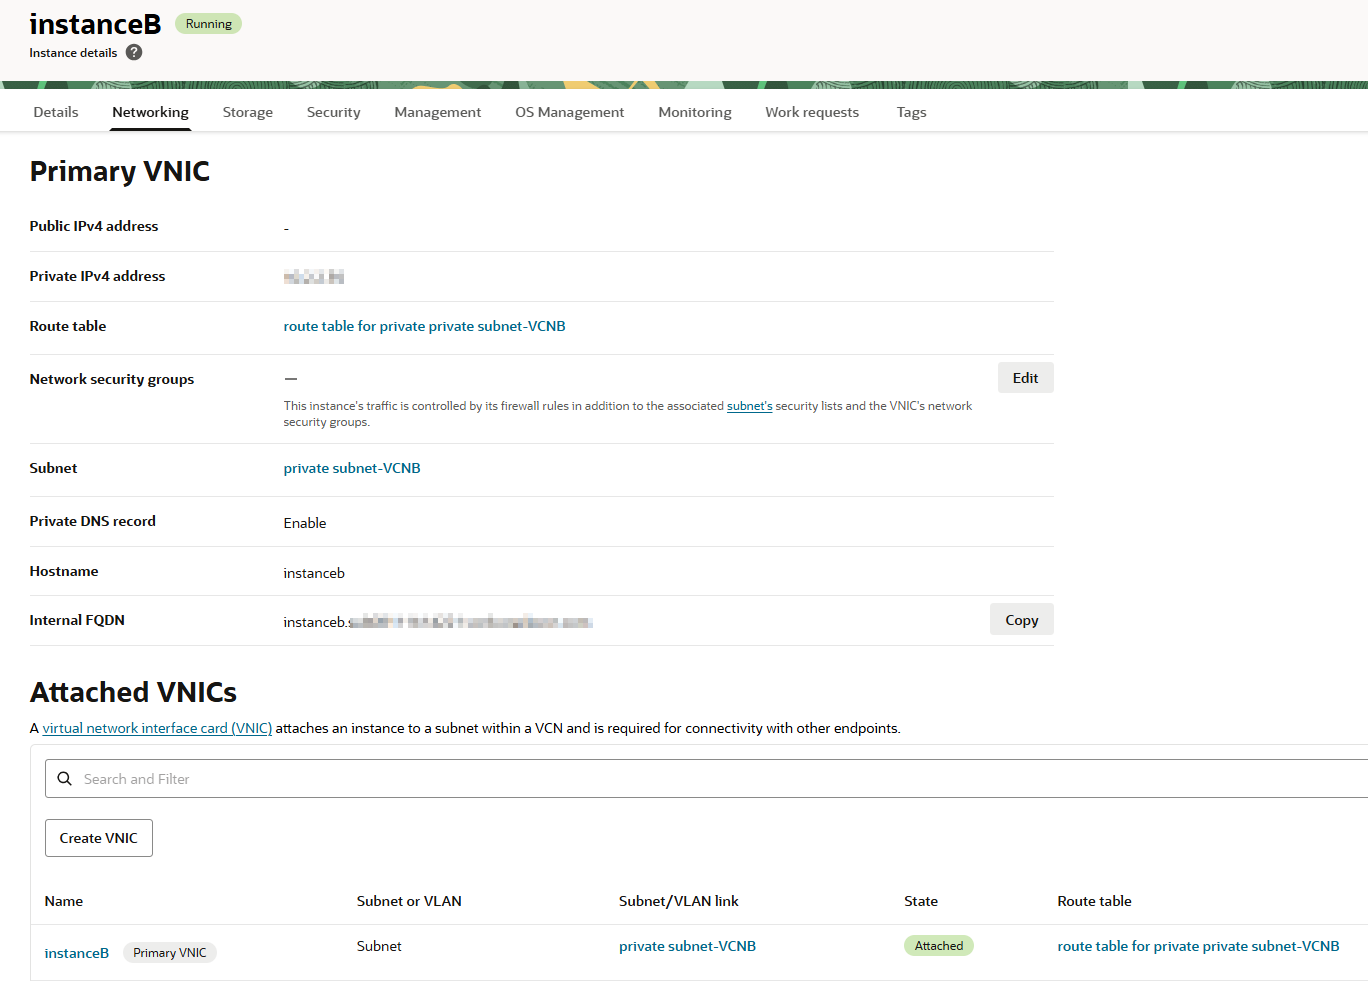Open the Security tab

(x=333, y=112)
